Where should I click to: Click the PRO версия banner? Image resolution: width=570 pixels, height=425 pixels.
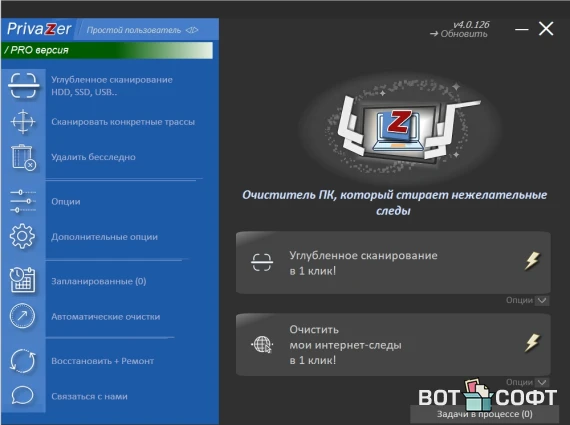click(x=107, y=50)
